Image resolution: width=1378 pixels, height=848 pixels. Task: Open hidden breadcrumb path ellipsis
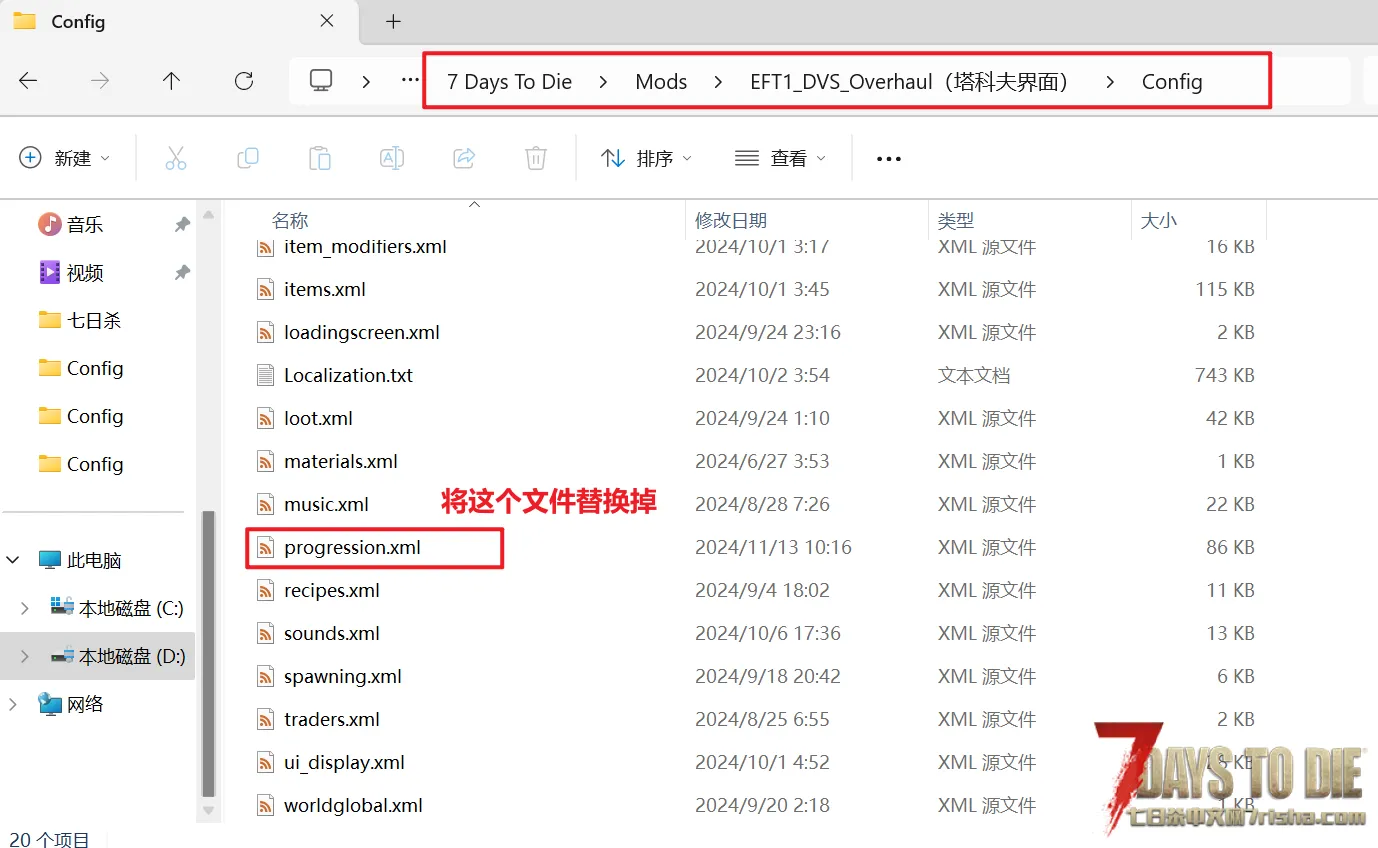click(410, 81)
